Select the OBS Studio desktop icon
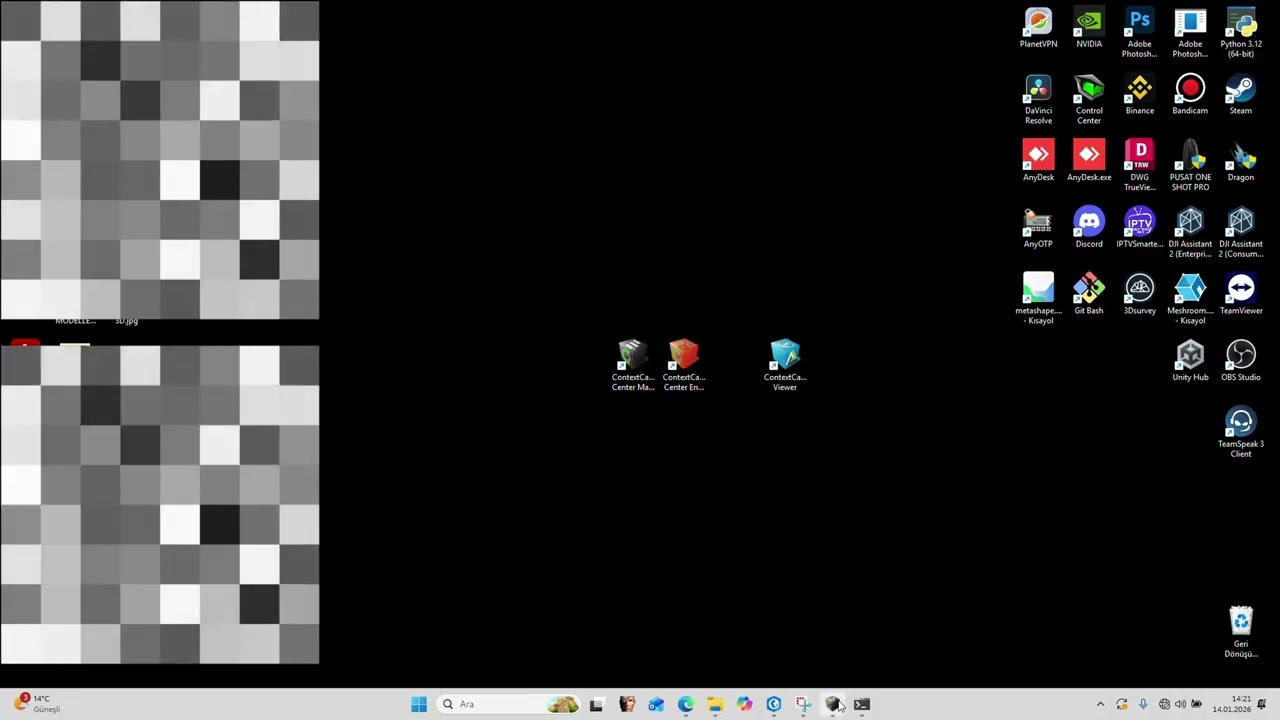 pyautogui.click(x=1241, y=362)
